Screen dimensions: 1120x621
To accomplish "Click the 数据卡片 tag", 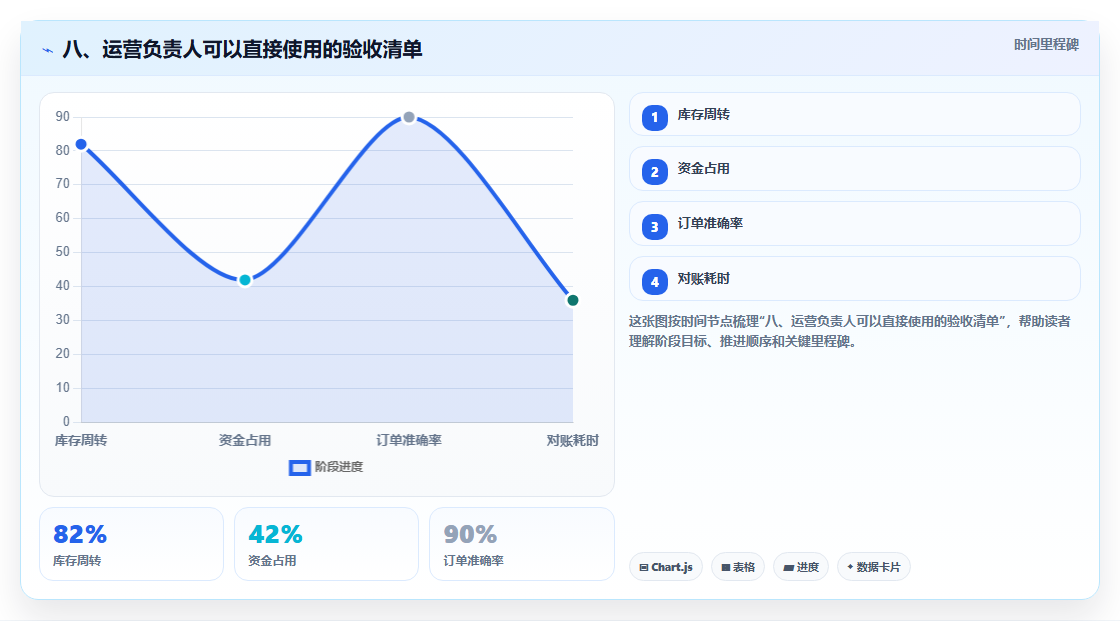I will coord(874,567).
